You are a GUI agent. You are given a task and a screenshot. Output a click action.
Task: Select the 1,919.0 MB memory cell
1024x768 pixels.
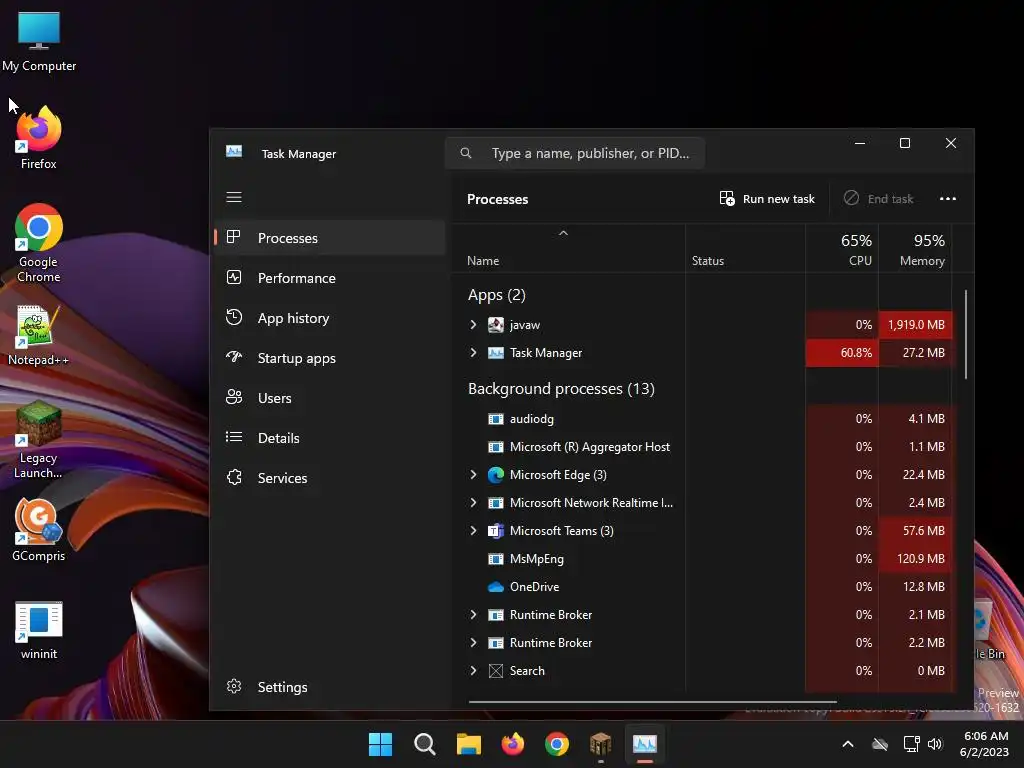pyautogui.click(x=915, y=325)
